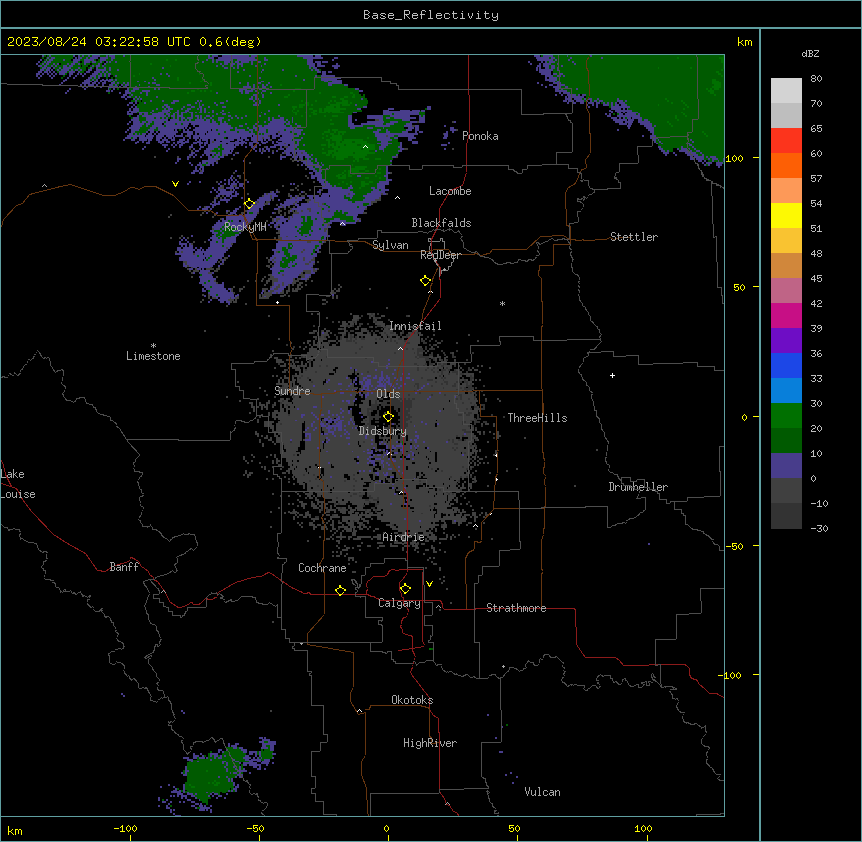Click the Banff label
The width and height of the screenshot is (862, 842).
coord(124,567)
